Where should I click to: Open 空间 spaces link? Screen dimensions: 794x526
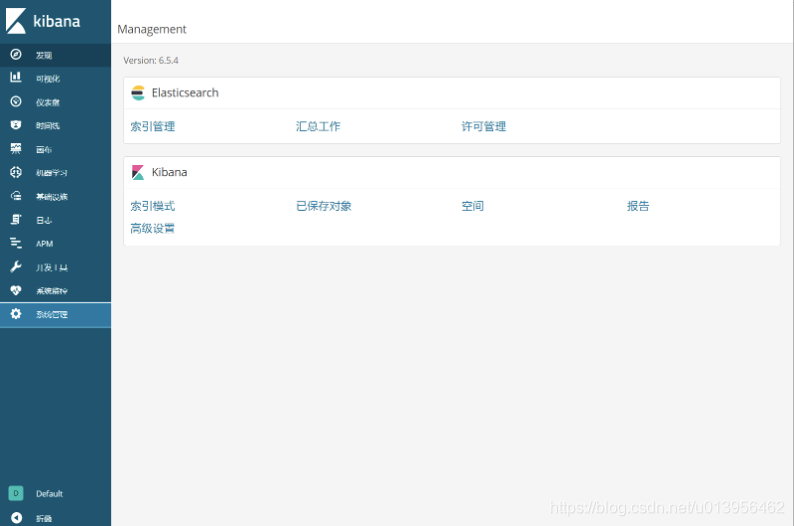pos(472,206)
